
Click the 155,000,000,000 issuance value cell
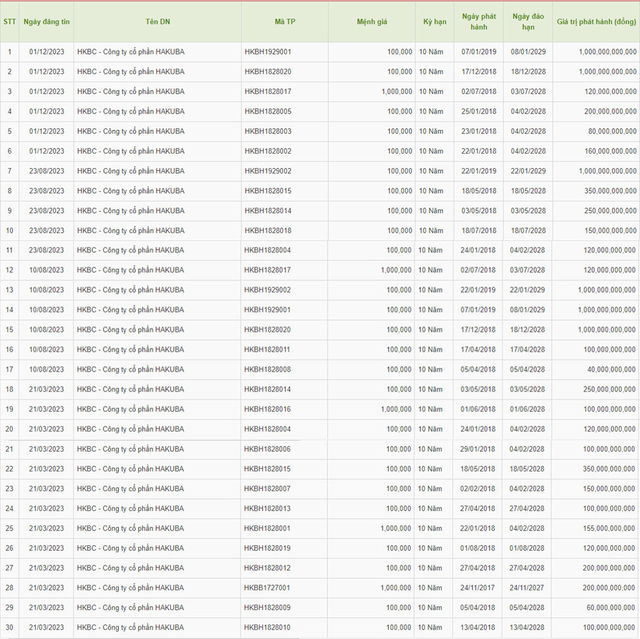tap(596, 528)
